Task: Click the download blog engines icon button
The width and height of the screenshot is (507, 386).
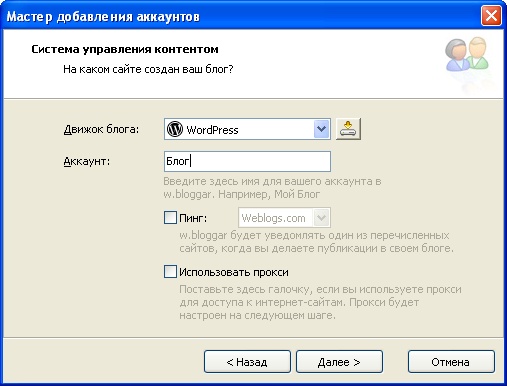Action: pos(348,129)
